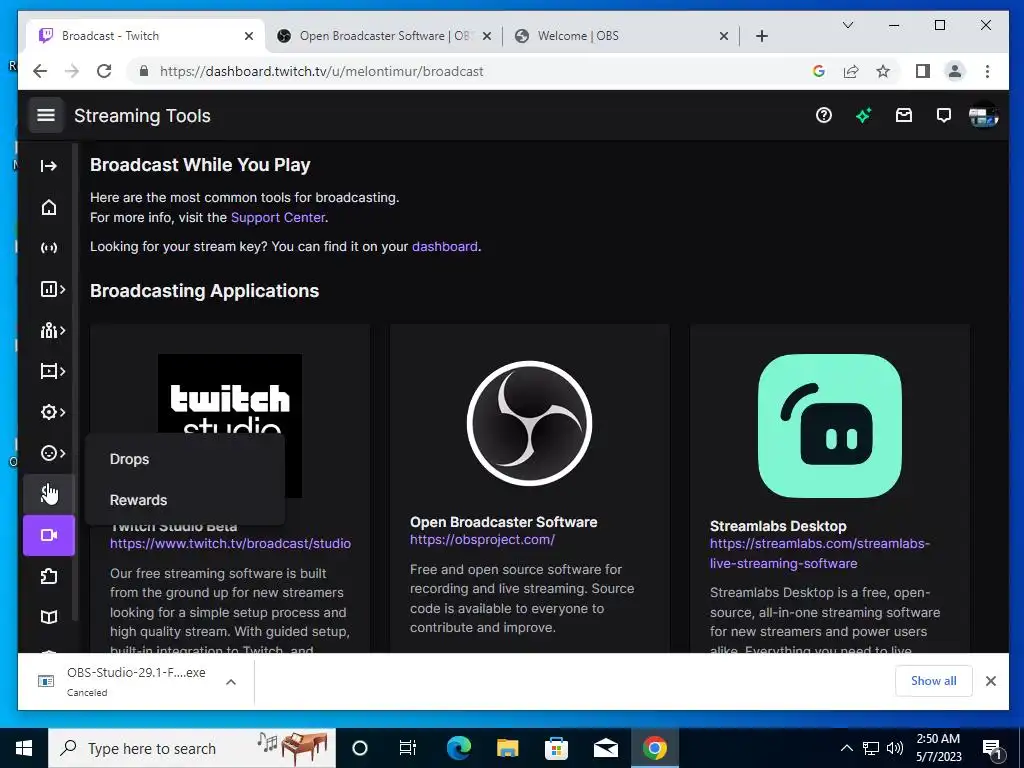Expand Insights analytics sidebar icon
This screenshot has width=1024, height=768.
pyautogui.click(x=52, y=289)
